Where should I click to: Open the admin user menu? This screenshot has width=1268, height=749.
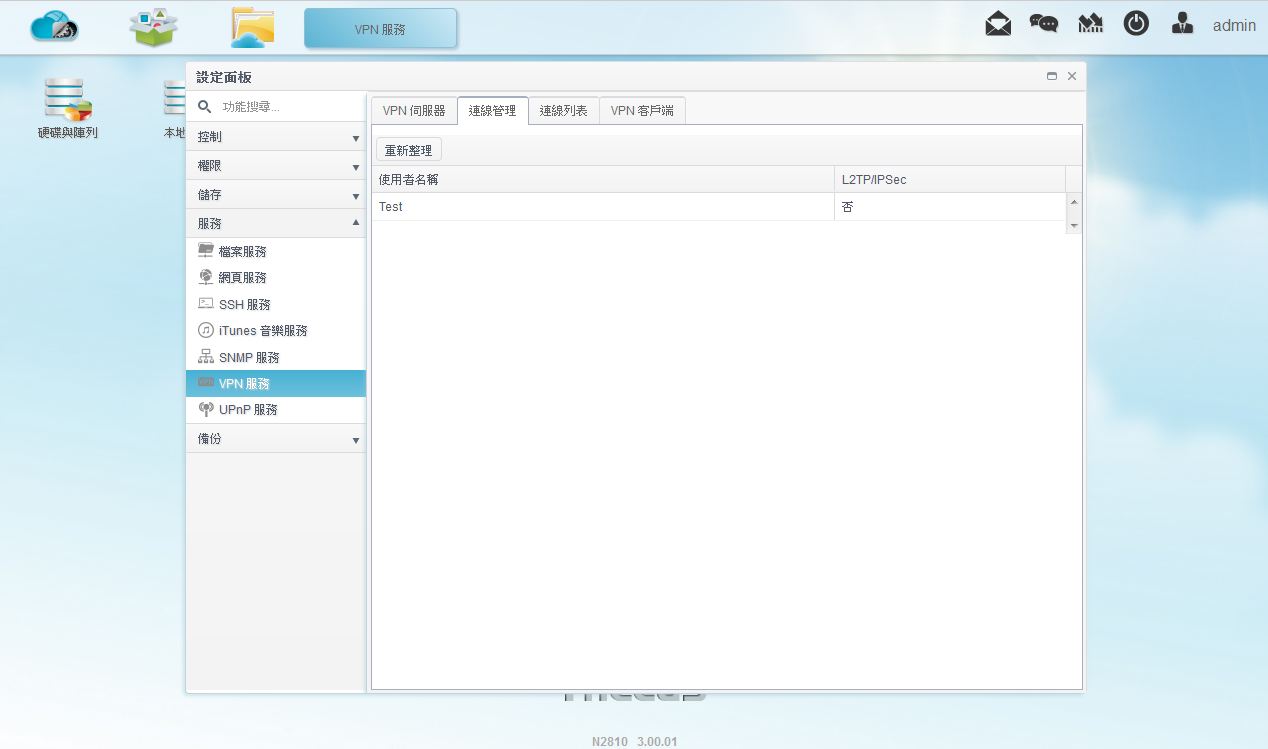[x=1234, y=25]
